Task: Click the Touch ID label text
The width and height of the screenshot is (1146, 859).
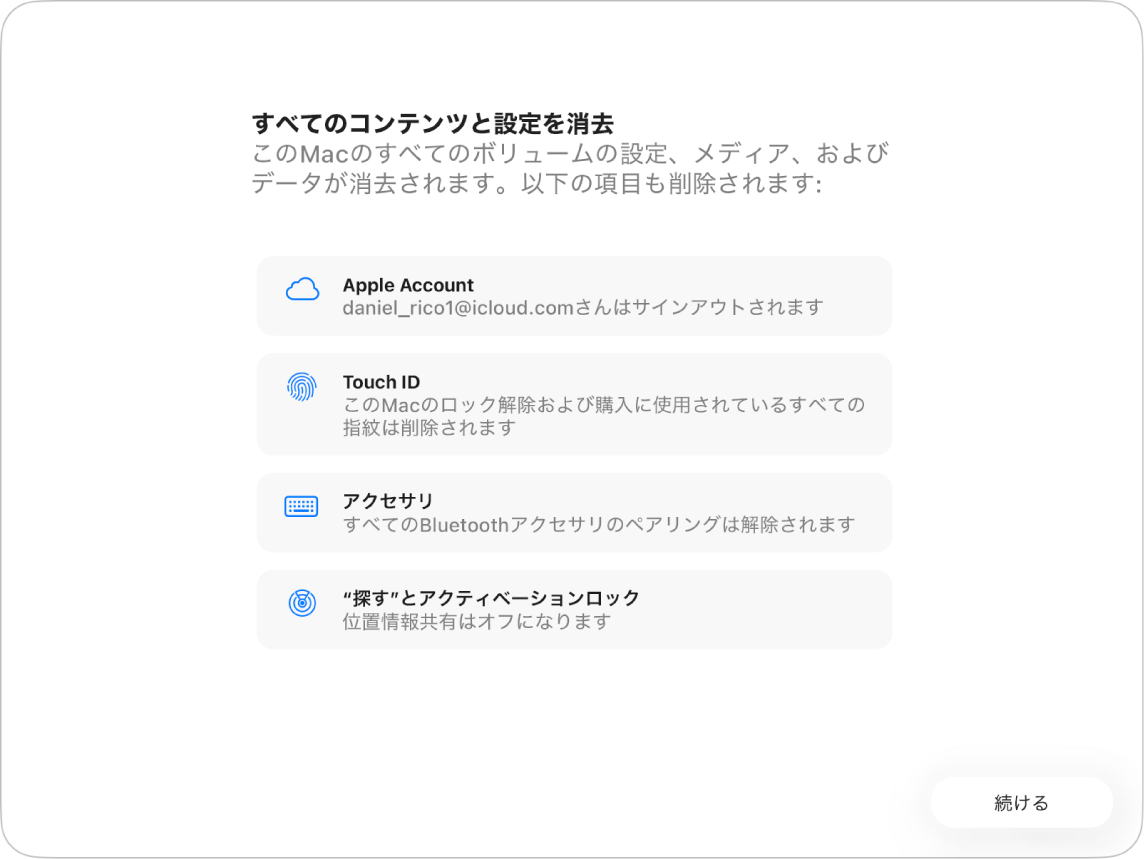Action: [381, 381]
